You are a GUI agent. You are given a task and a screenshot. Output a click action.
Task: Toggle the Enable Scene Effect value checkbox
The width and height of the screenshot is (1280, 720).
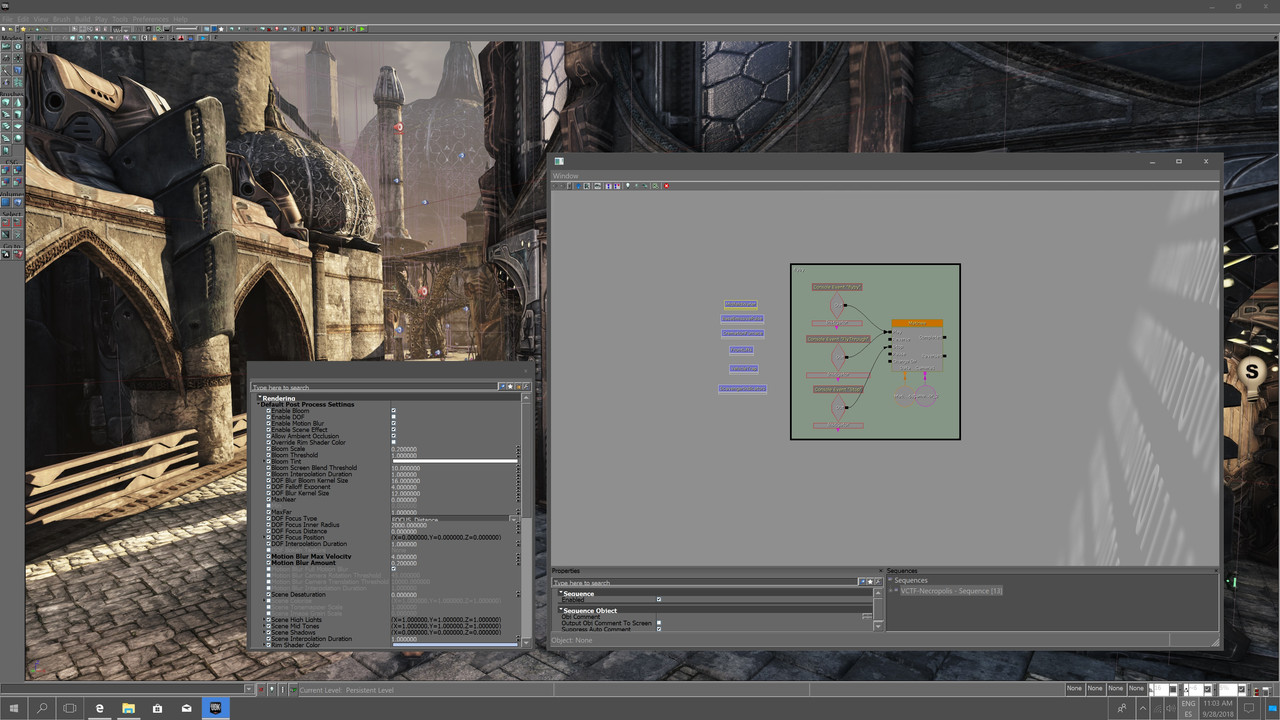(394, 429)
